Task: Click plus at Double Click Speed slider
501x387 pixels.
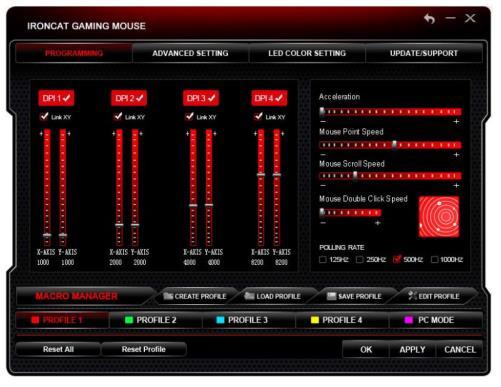Action: pos(377,223)
